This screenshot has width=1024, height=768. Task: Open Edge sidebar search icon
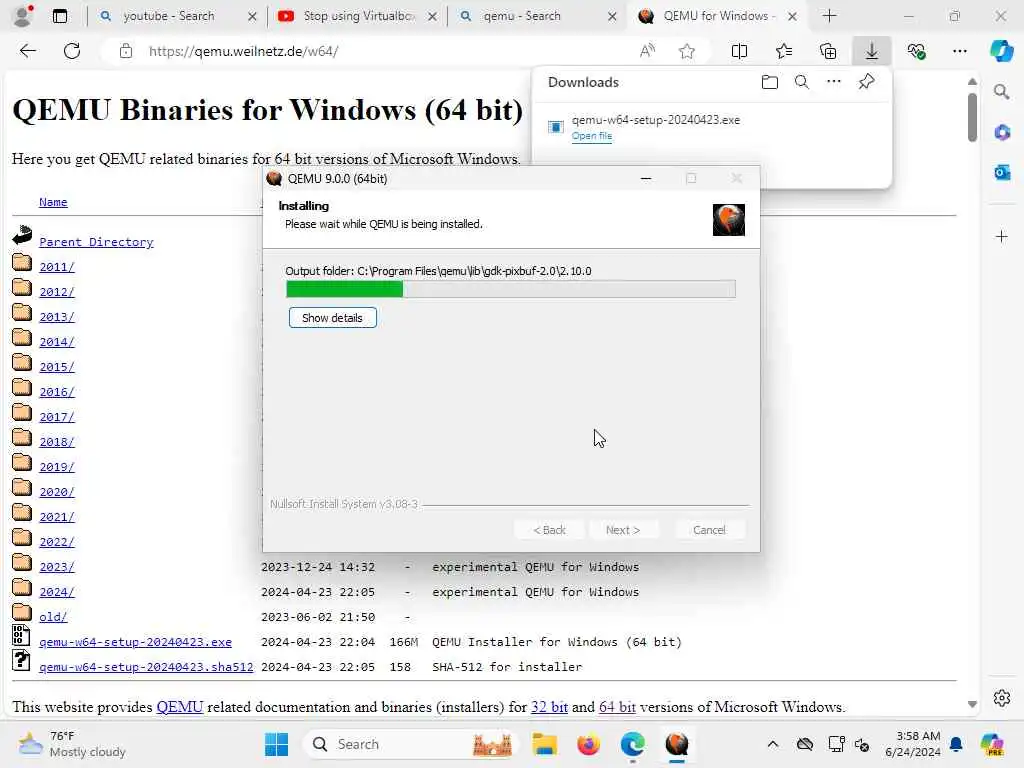pyautogui.click(x=1002, y=92)
